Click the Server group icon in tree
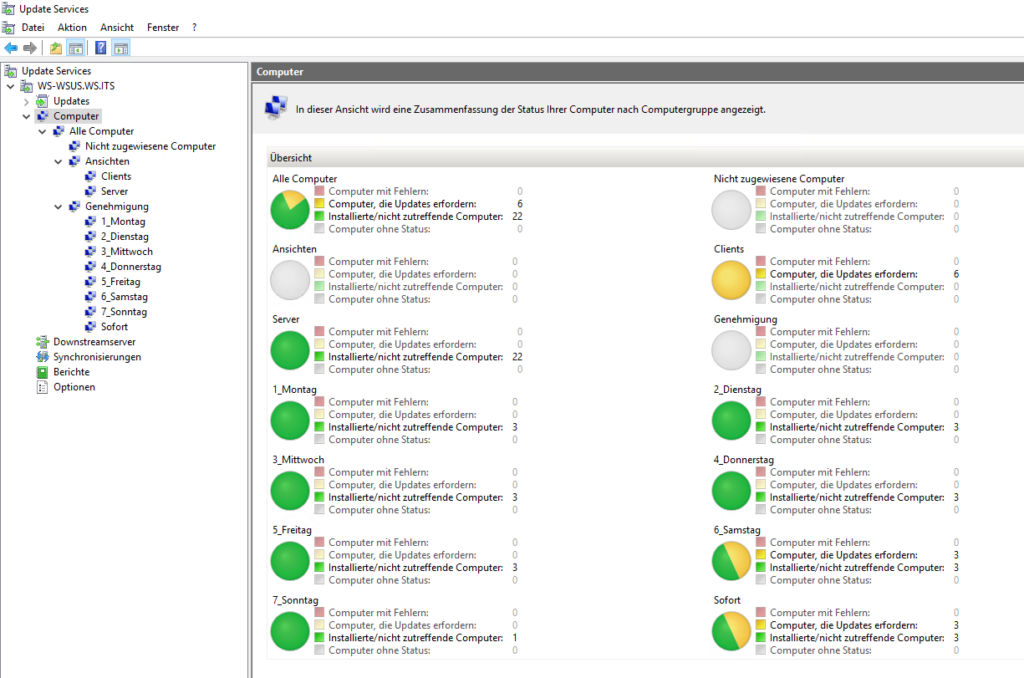This screenshot has height=678, width=1024. (x=91, y=191)
